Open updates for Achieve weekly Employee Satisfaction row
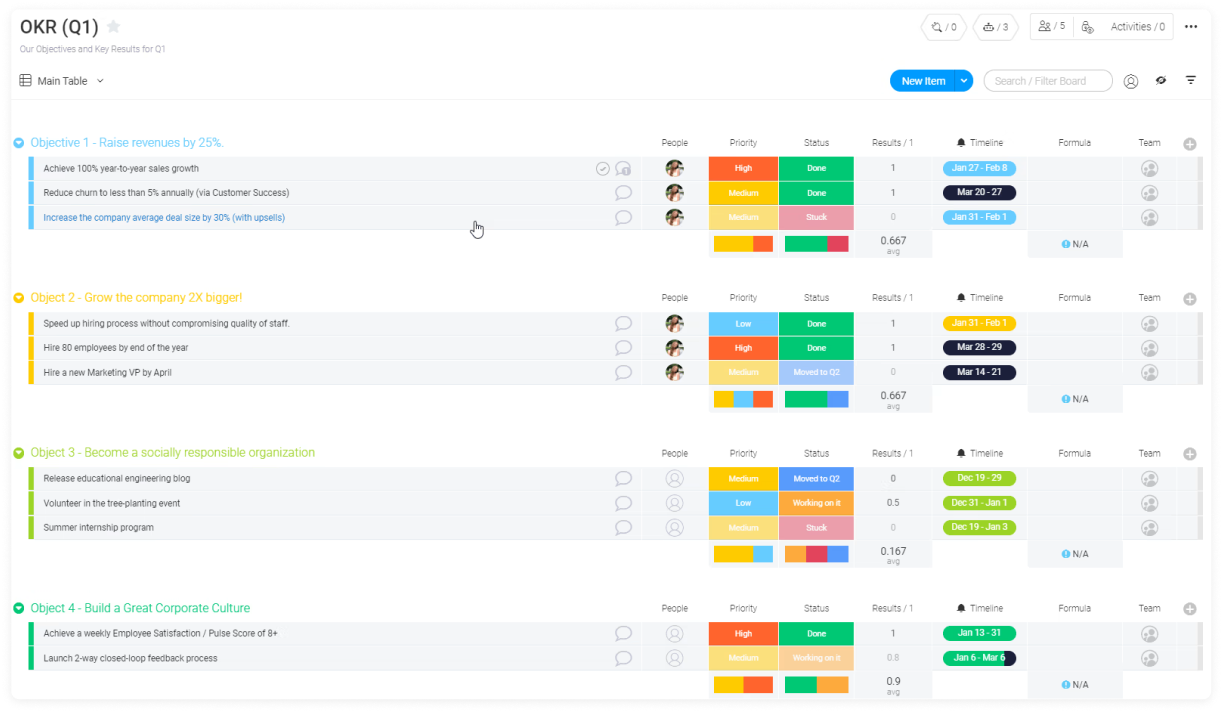Screen dimensions: 1223x713 click(x=623, y=634)
